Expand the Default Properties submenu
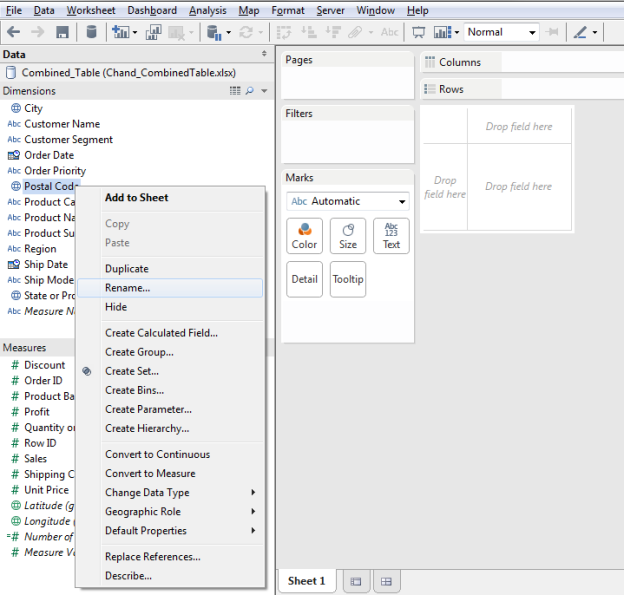Screen dimensions: 624x595 [170, 531]
